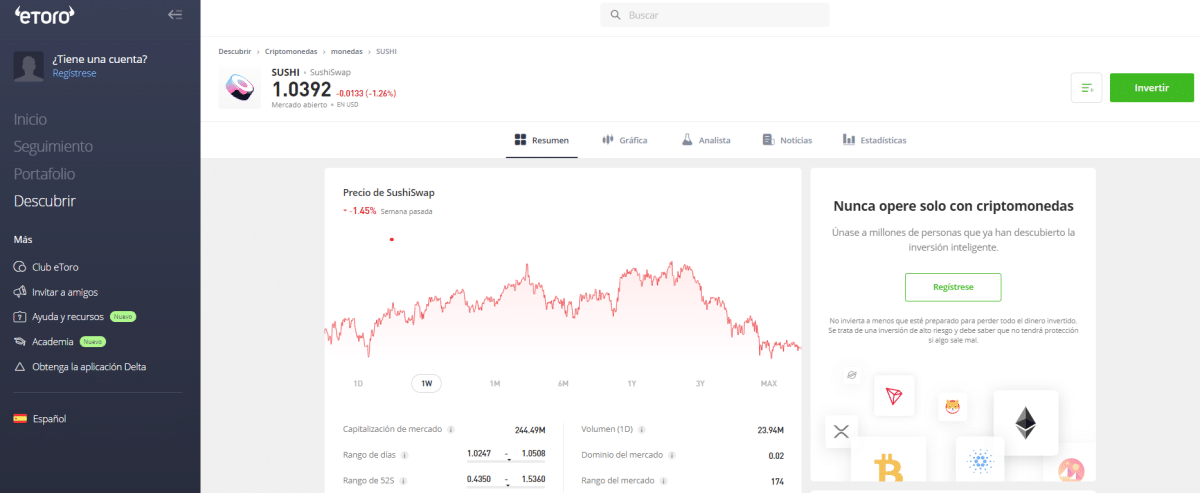Click the Ayuda y recursos question icon
Image resolution: width=1200 pixels, height=493 pixels.
click(x=21, y=317)
